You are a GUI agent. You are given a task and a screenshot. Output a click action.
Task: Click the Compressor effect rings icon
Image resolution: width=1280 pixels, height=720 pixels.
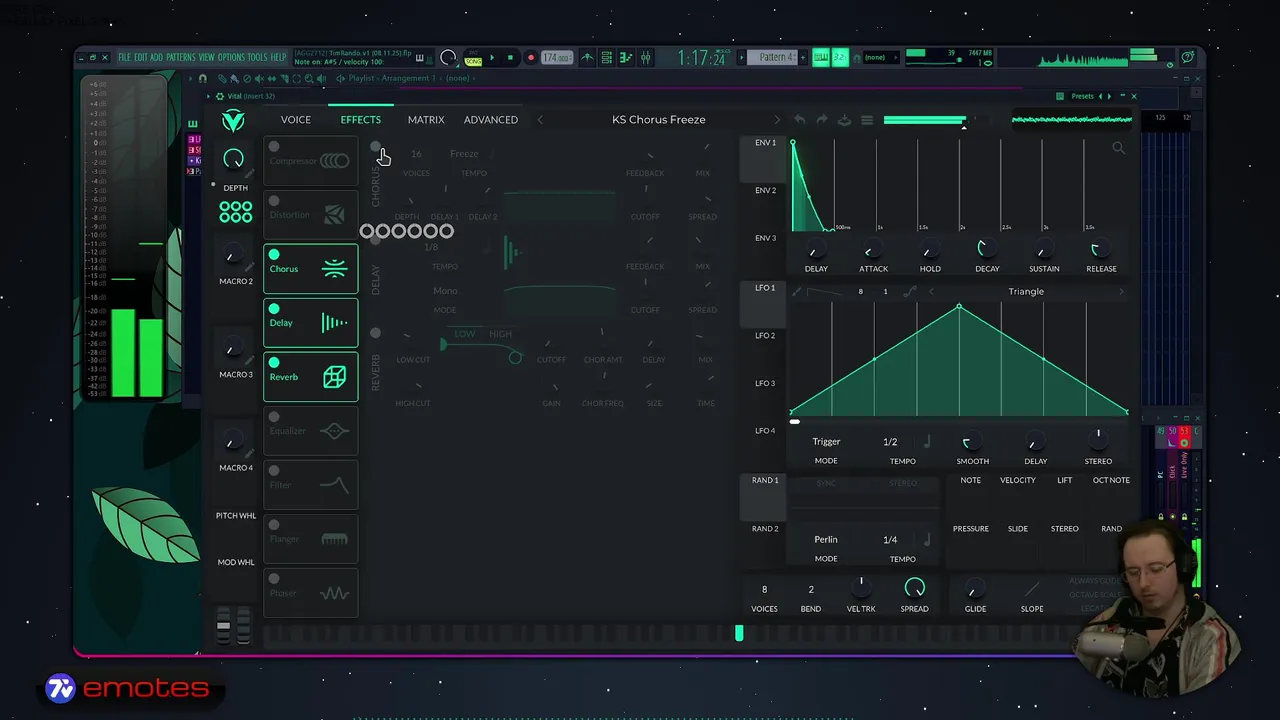pyautogui.click(x=335, y=160)
